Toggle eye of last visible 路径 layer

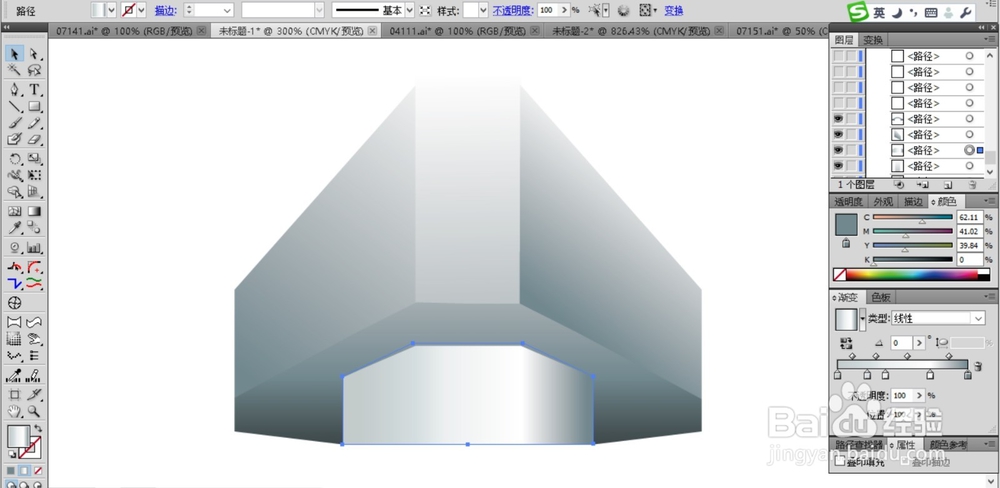[x=838, y=166]
